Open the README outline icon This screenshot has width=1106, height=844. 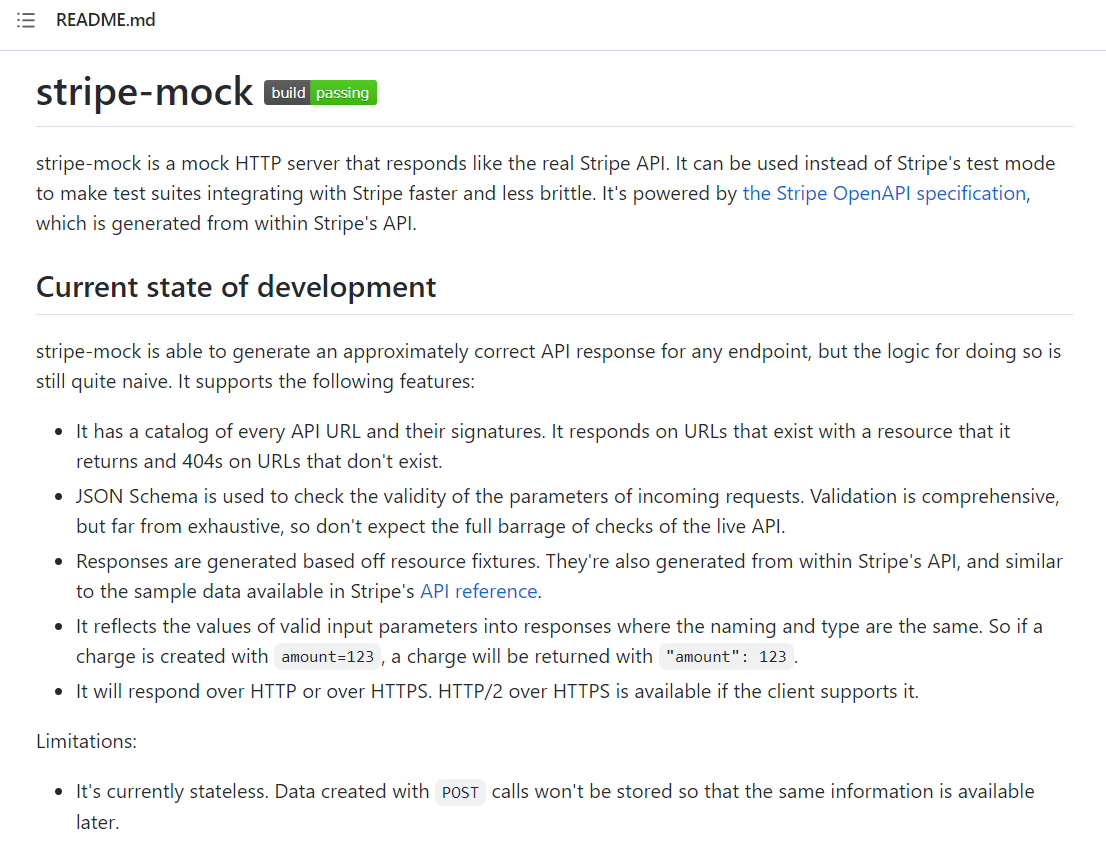(x=26, y=21)
